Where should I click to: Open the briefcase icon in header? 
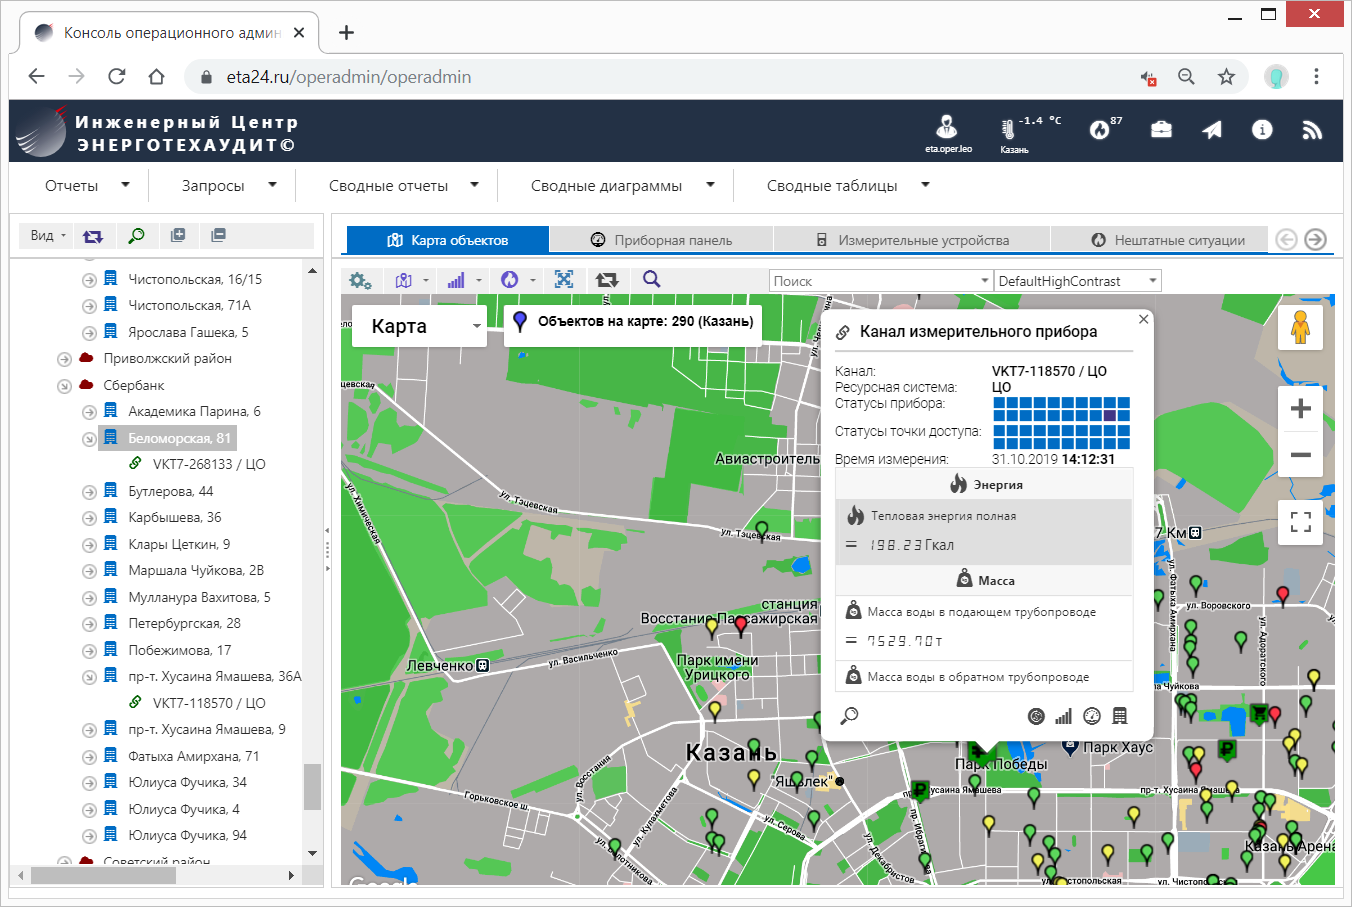(x=1161, y=130)
